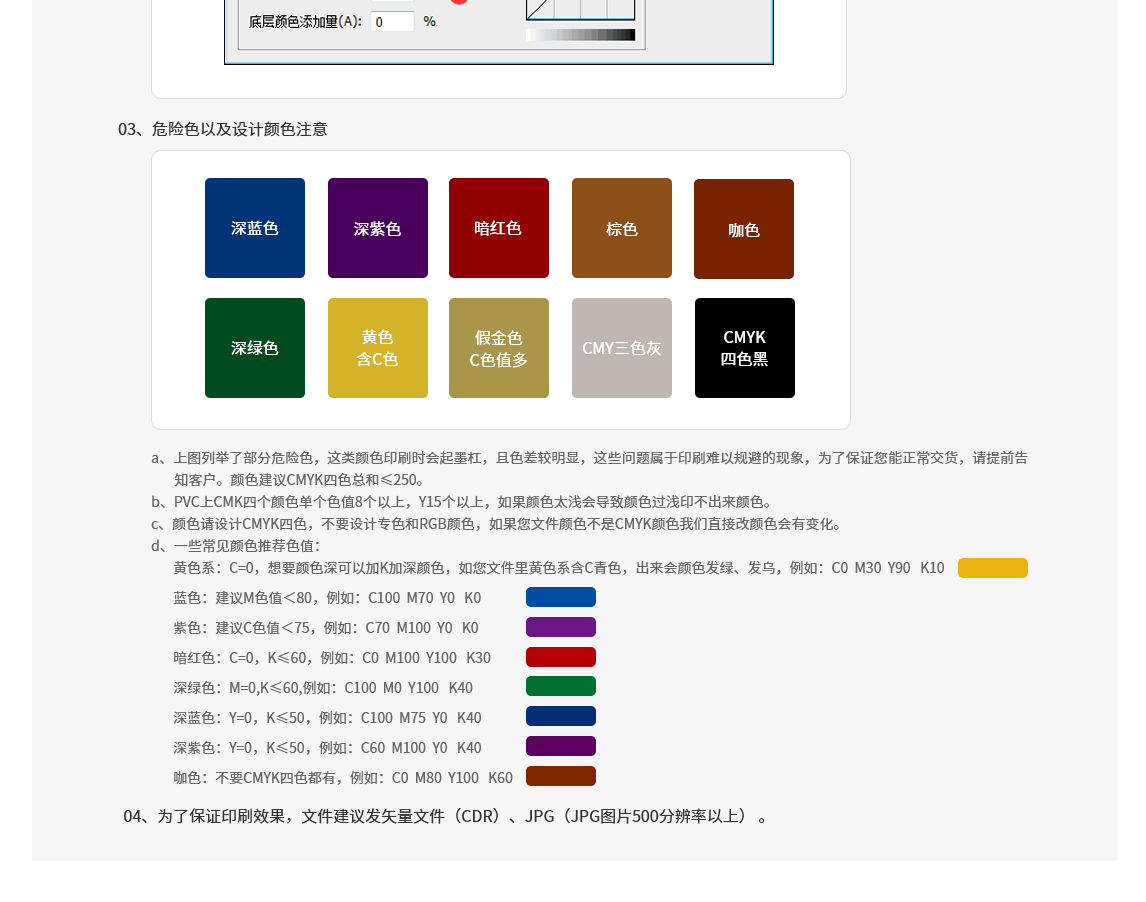Select the 深绿色 (dark green) swatch
Screen dimensions: 1146x902
pyautogui.click(x=255, y=348)
